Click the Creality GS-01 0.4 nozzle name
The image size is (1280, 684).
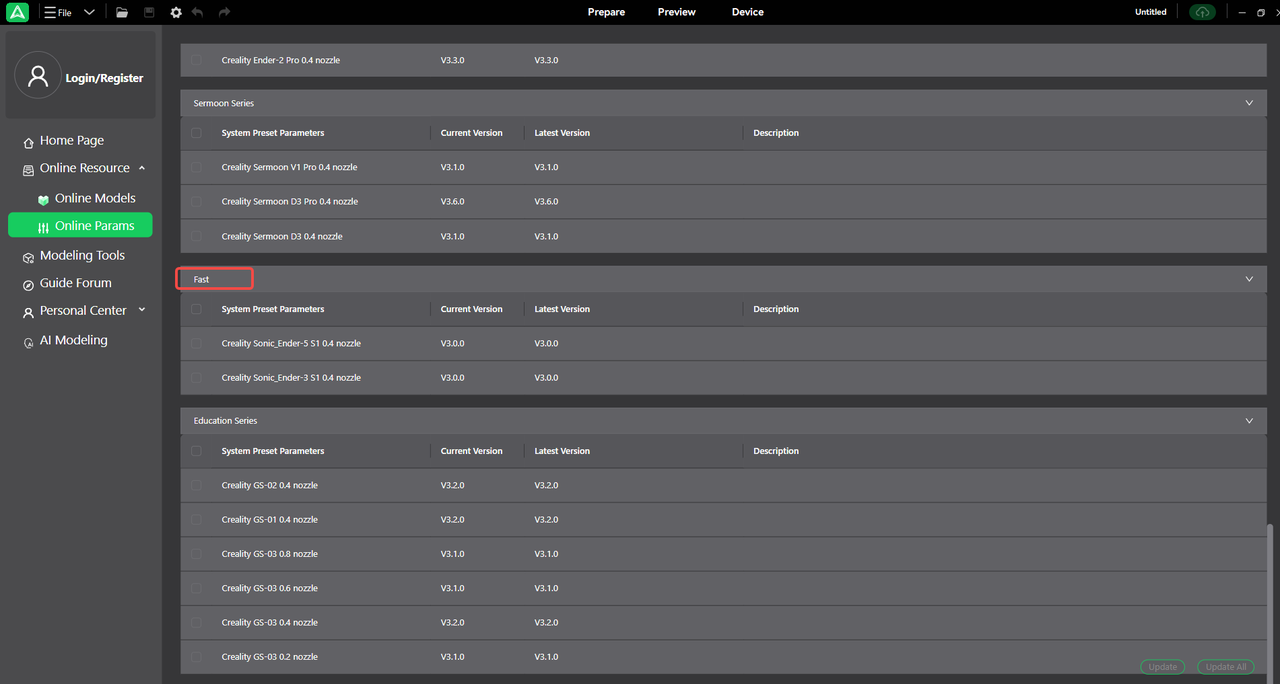[x=269, y=519]
